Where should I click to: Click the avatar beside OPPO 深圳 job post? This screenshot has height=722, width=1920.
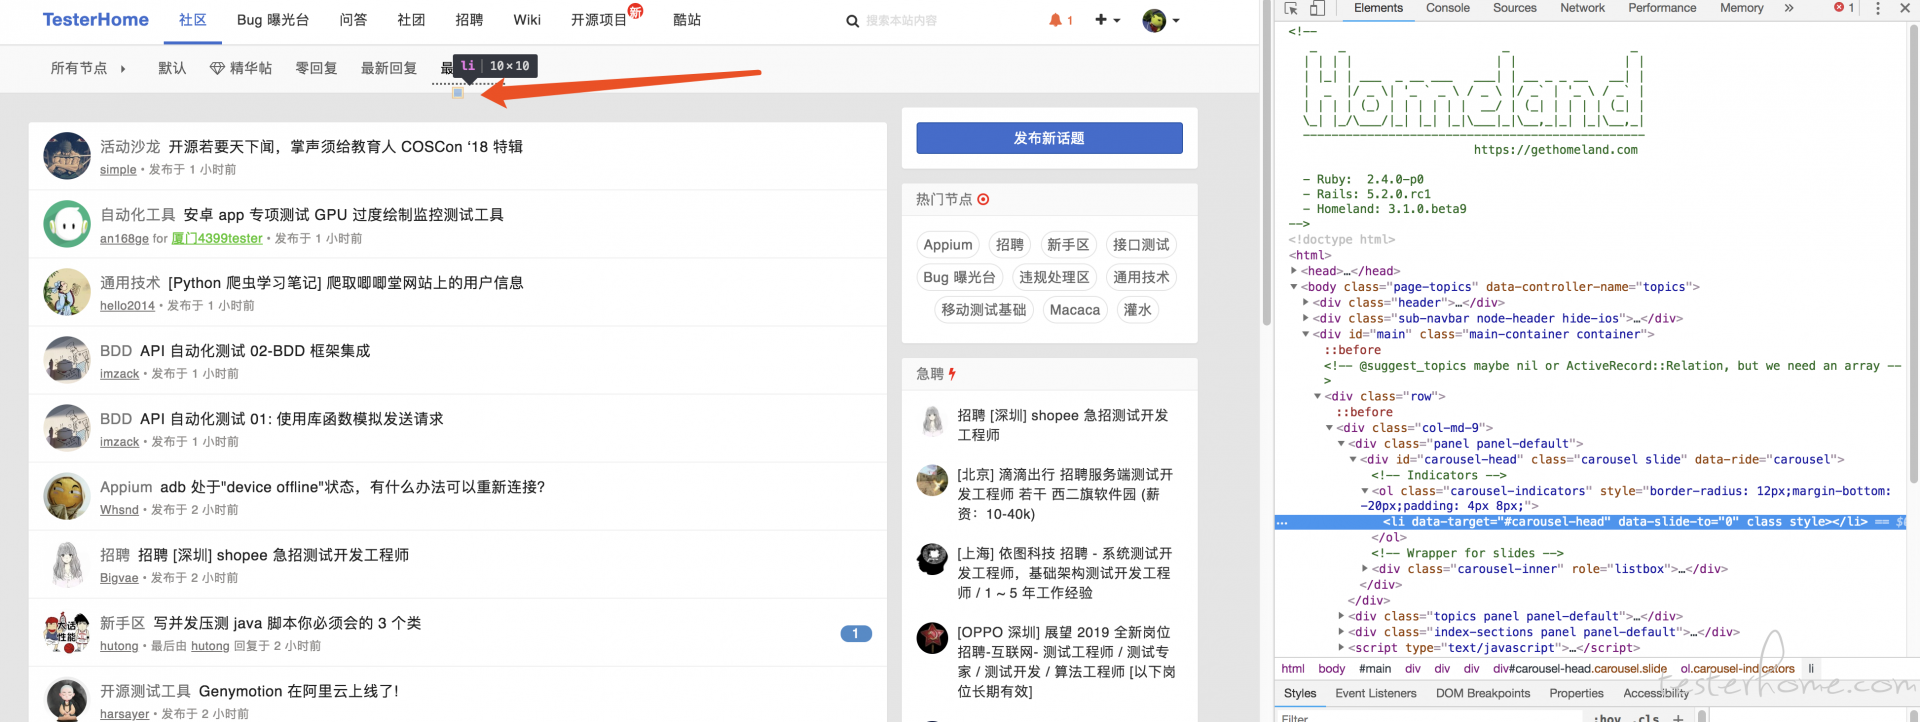[932, 637]
